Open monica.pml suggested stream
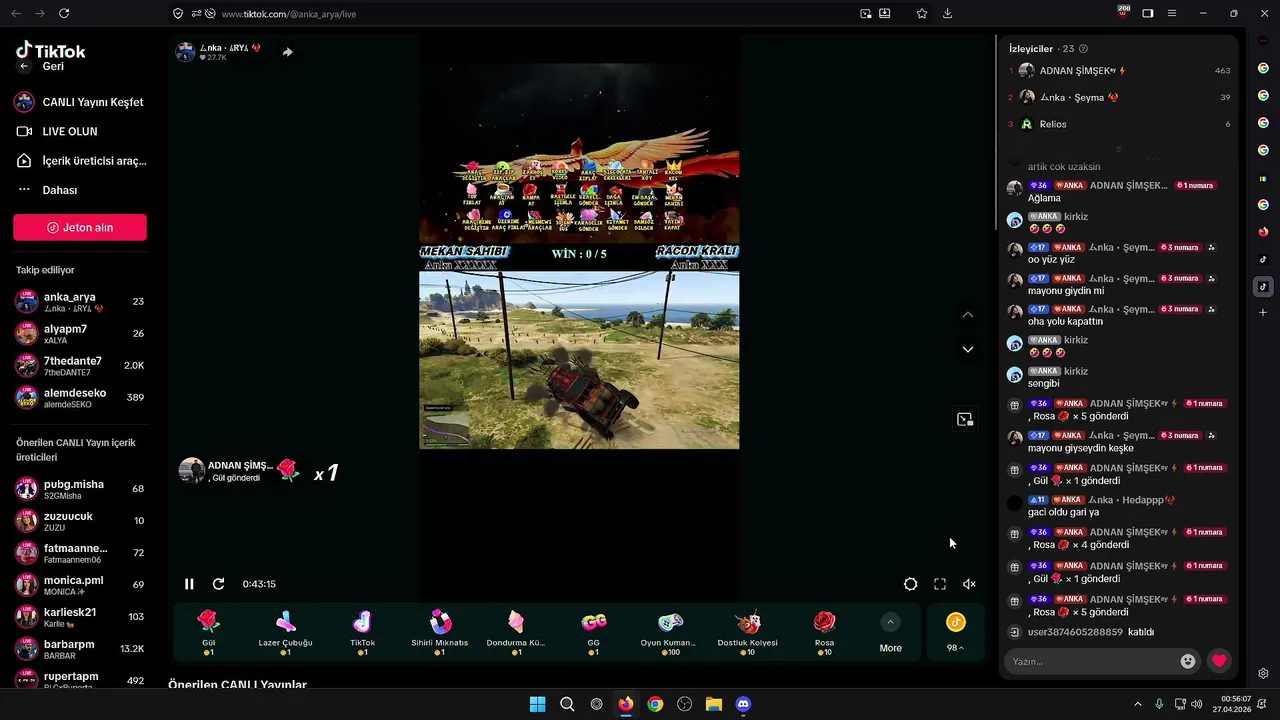The width and height of the screenshot is (1280, 720). (x=80, y=585)
